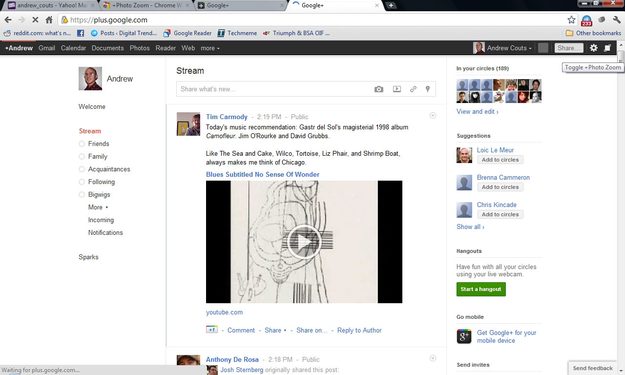
Task: Open the Facebook bookmark icon
Action: click(x=81, y=33)
